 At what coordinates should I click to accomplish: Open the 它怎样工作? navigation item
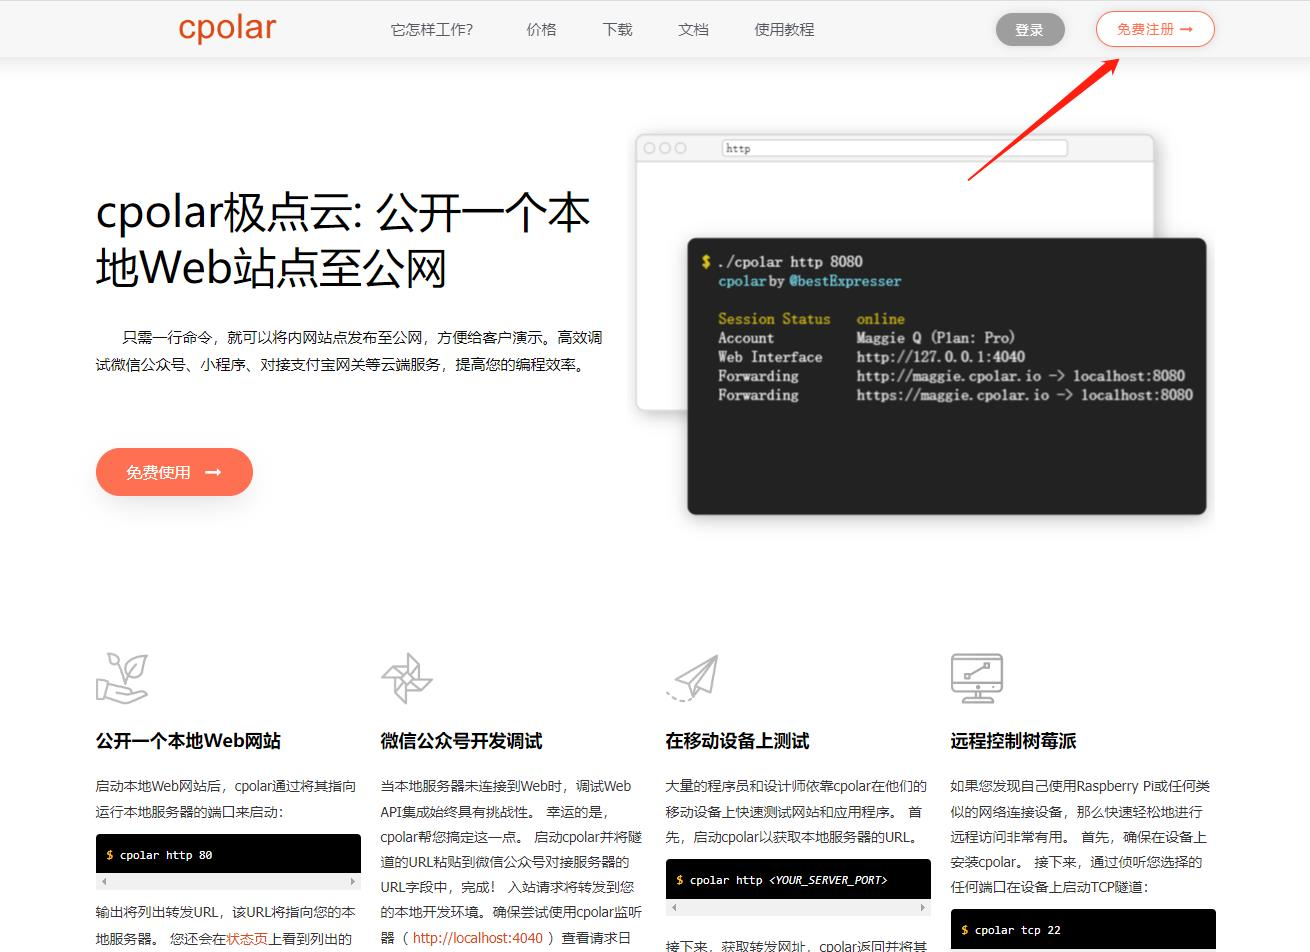(433, 30)
